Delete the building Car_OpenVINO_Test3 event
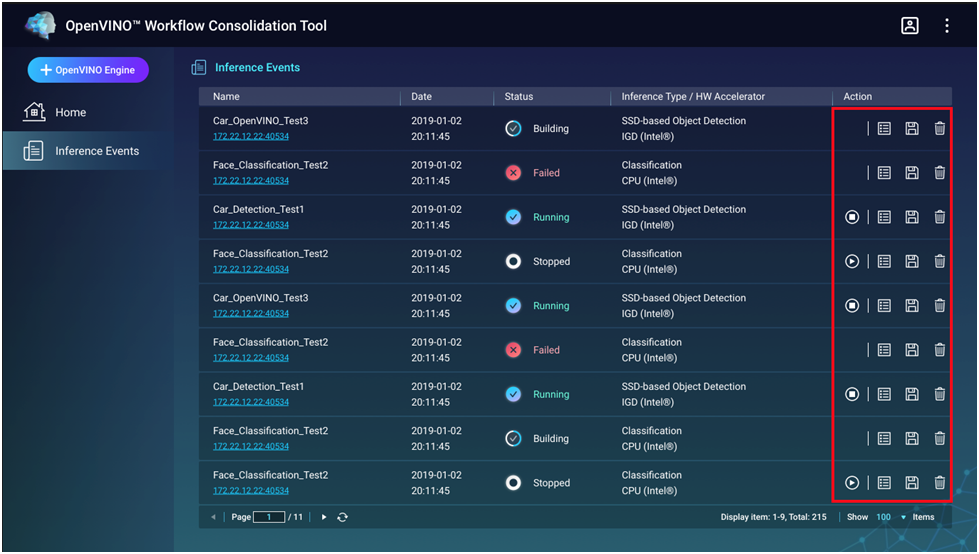Image resolution: width=979 pixels, height=554 pixels. 939,128
